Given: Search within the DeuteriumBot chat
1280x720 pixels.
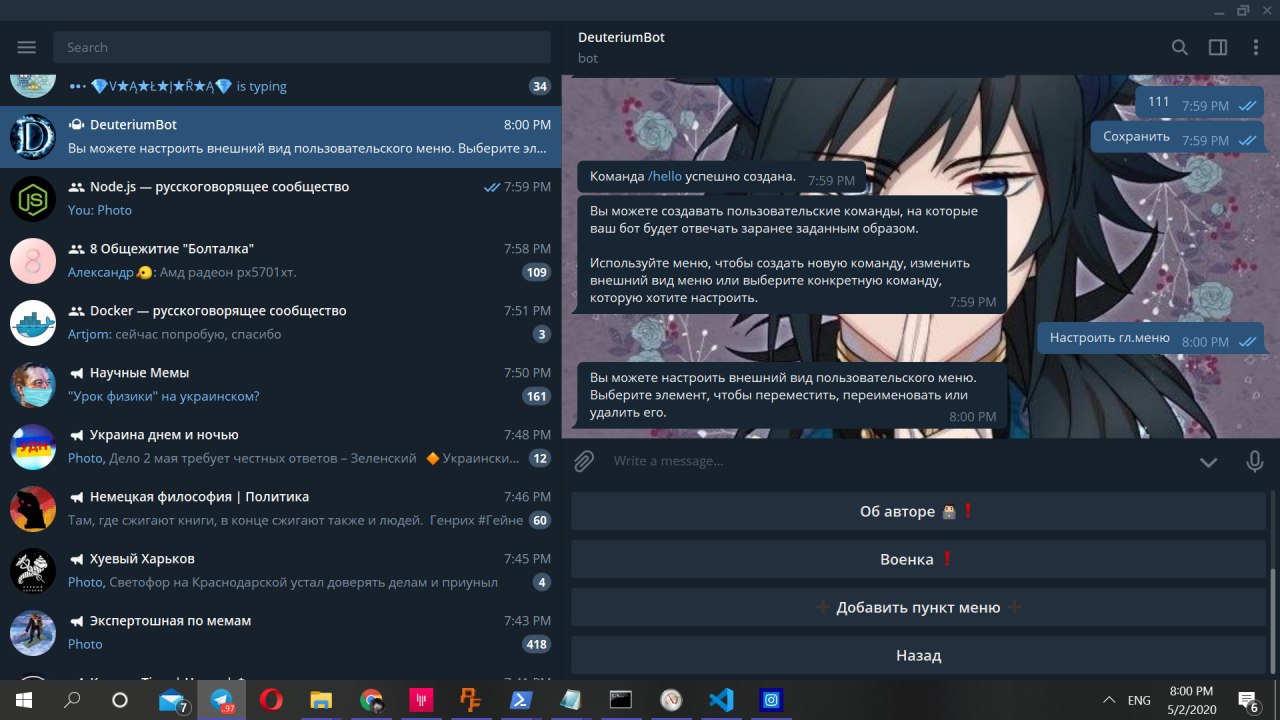Looking at the screenshot, I should (1180, 47).
